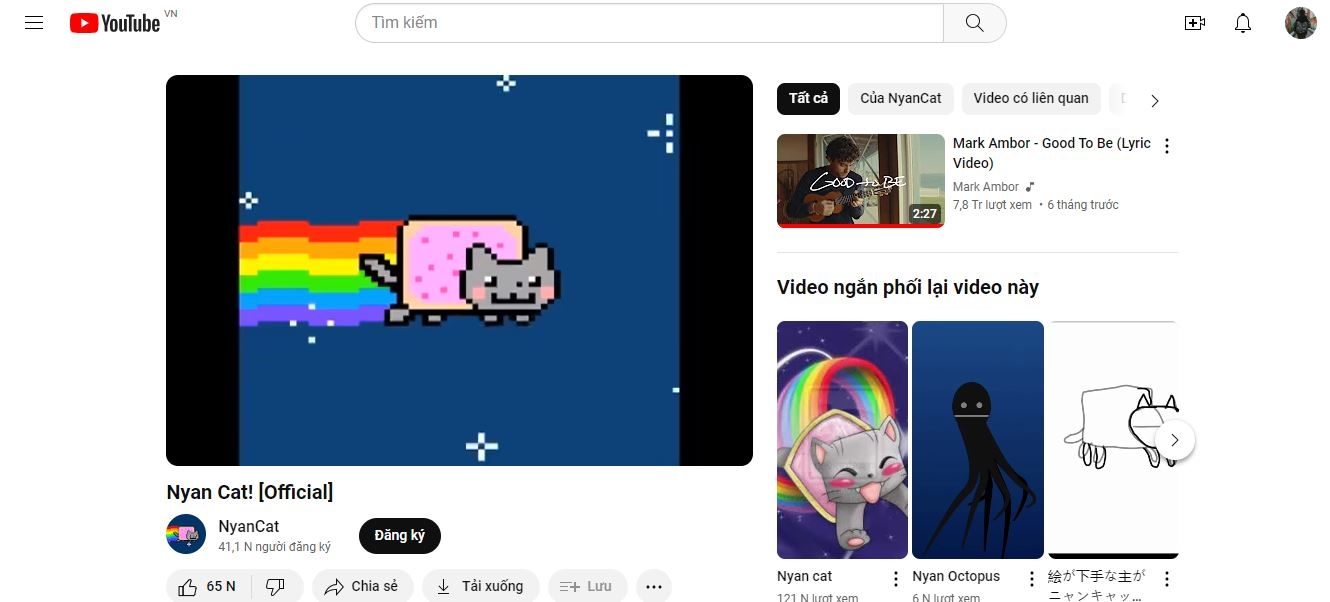
Task: Open options menu for Mark Ambor video
Action: pyautogui.click(x=1166, y=146)
